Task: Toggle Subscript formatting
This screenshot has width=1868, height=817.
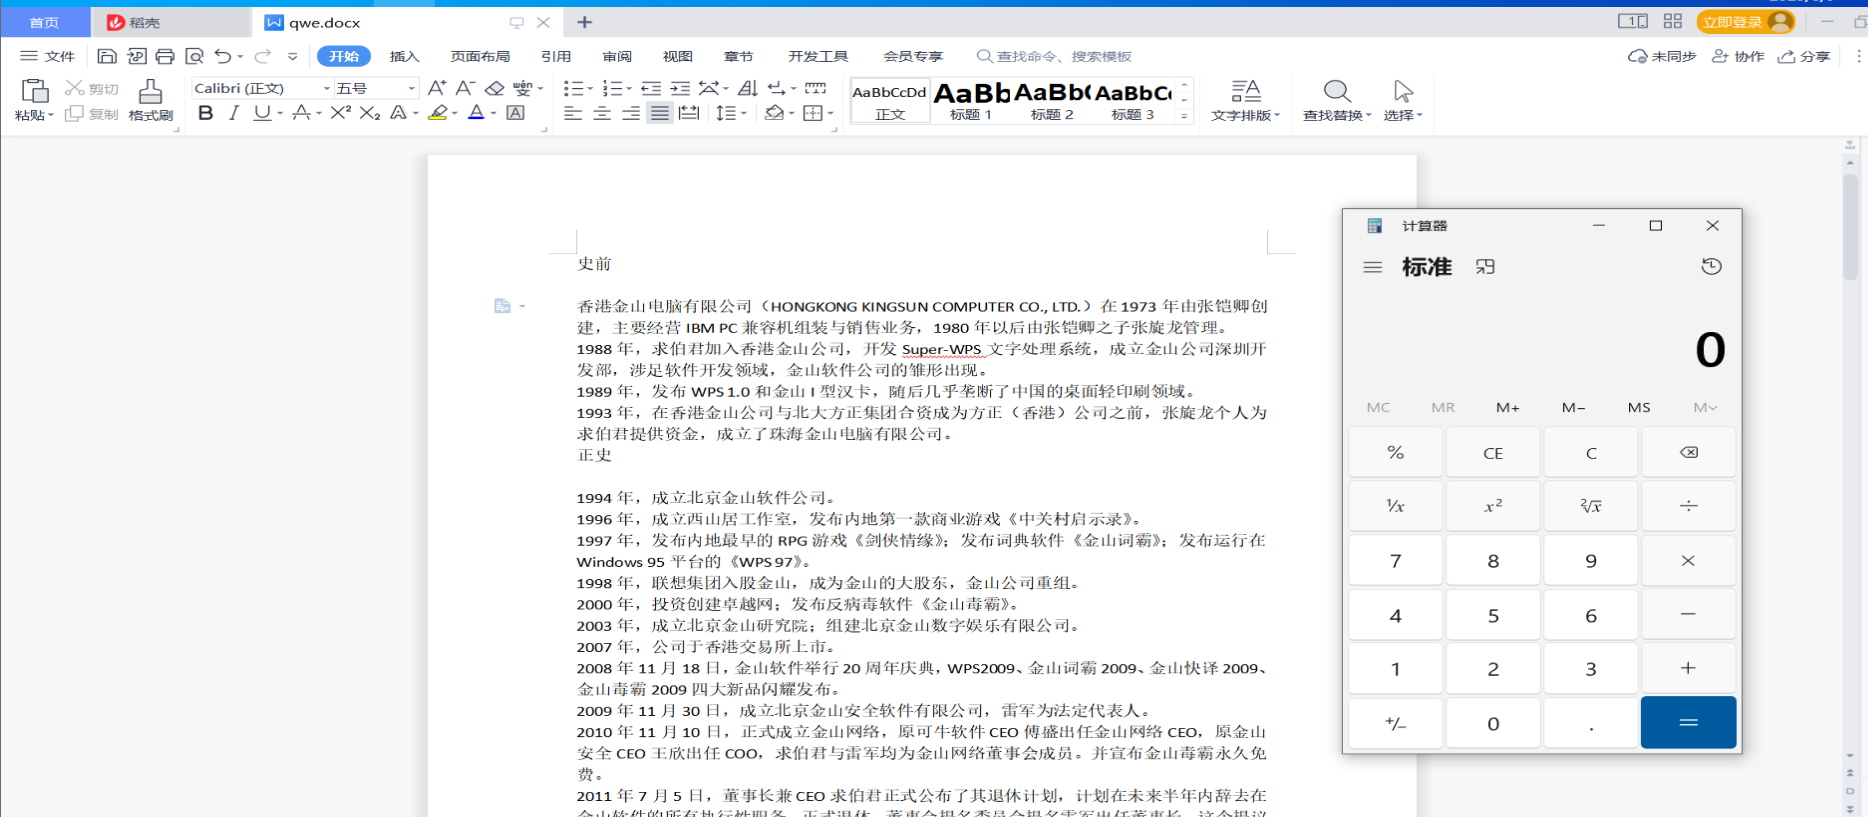Action: tap(370, 113)
